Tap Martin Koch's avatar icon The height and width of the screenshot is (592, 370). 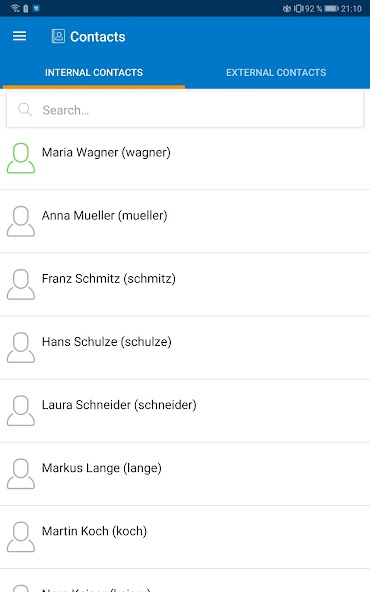point(21,537)
